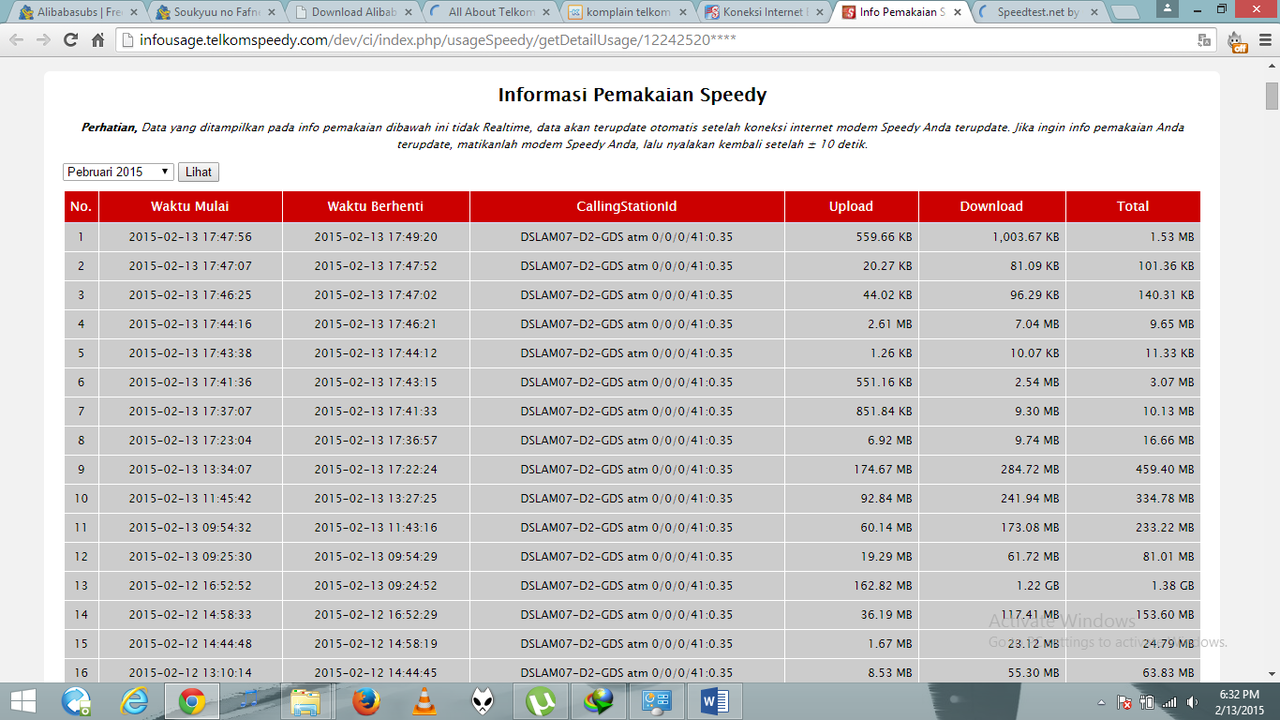This screenshot has width=1280, height=720.
Task: Go to the browser home page
Action: 98,40
